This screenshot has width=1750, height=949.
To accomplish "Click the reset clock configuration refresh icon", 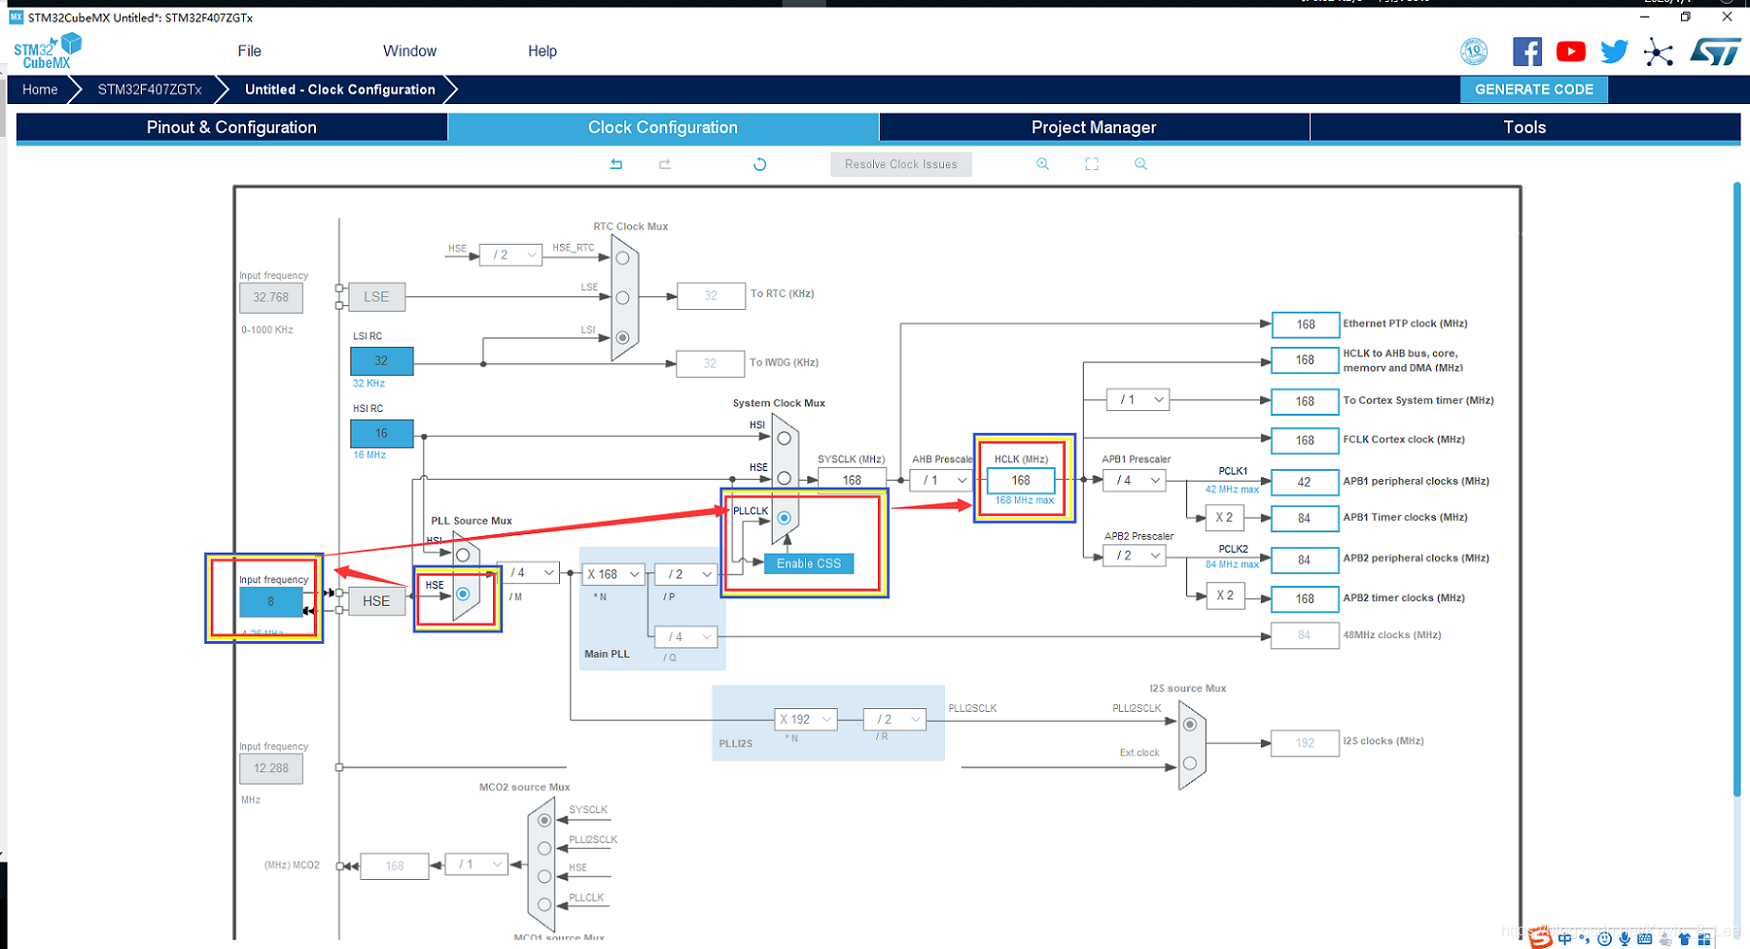I will [x=760, y=164].
